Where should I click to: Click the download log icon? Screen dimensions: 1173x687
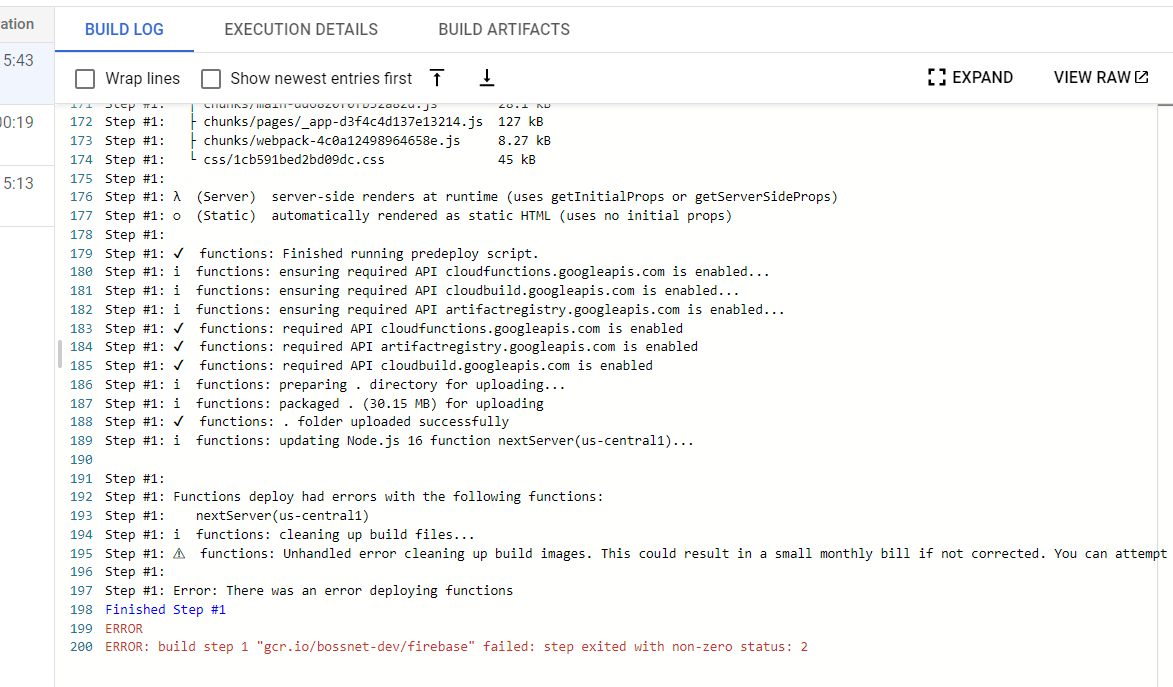pos(486,77)
